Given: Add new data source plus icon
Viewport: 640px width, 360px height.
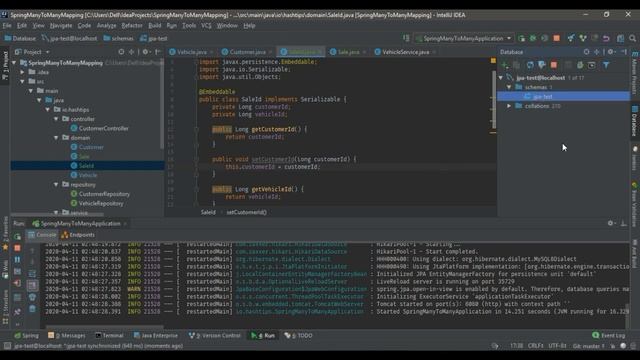Looking at the screenshot, I should coord(504,65).
